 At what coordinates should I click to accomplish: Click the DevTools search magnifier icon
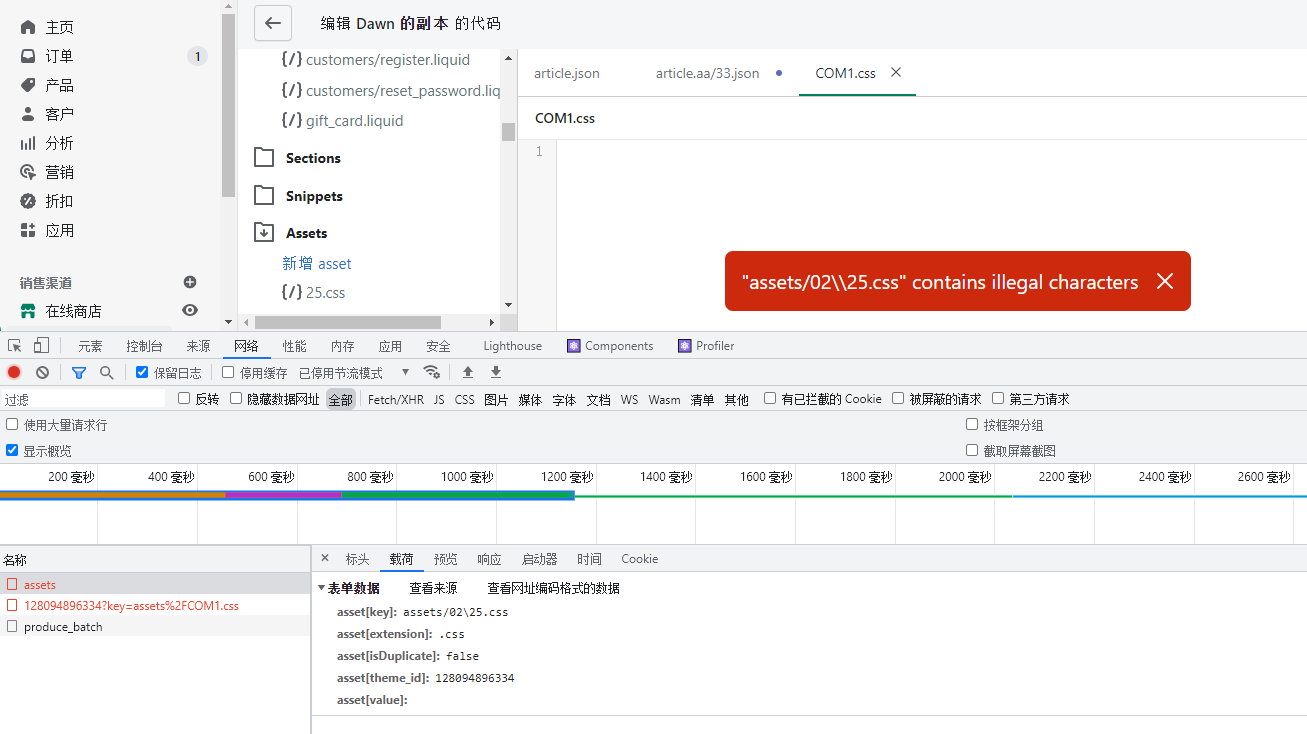pos(106,372)
